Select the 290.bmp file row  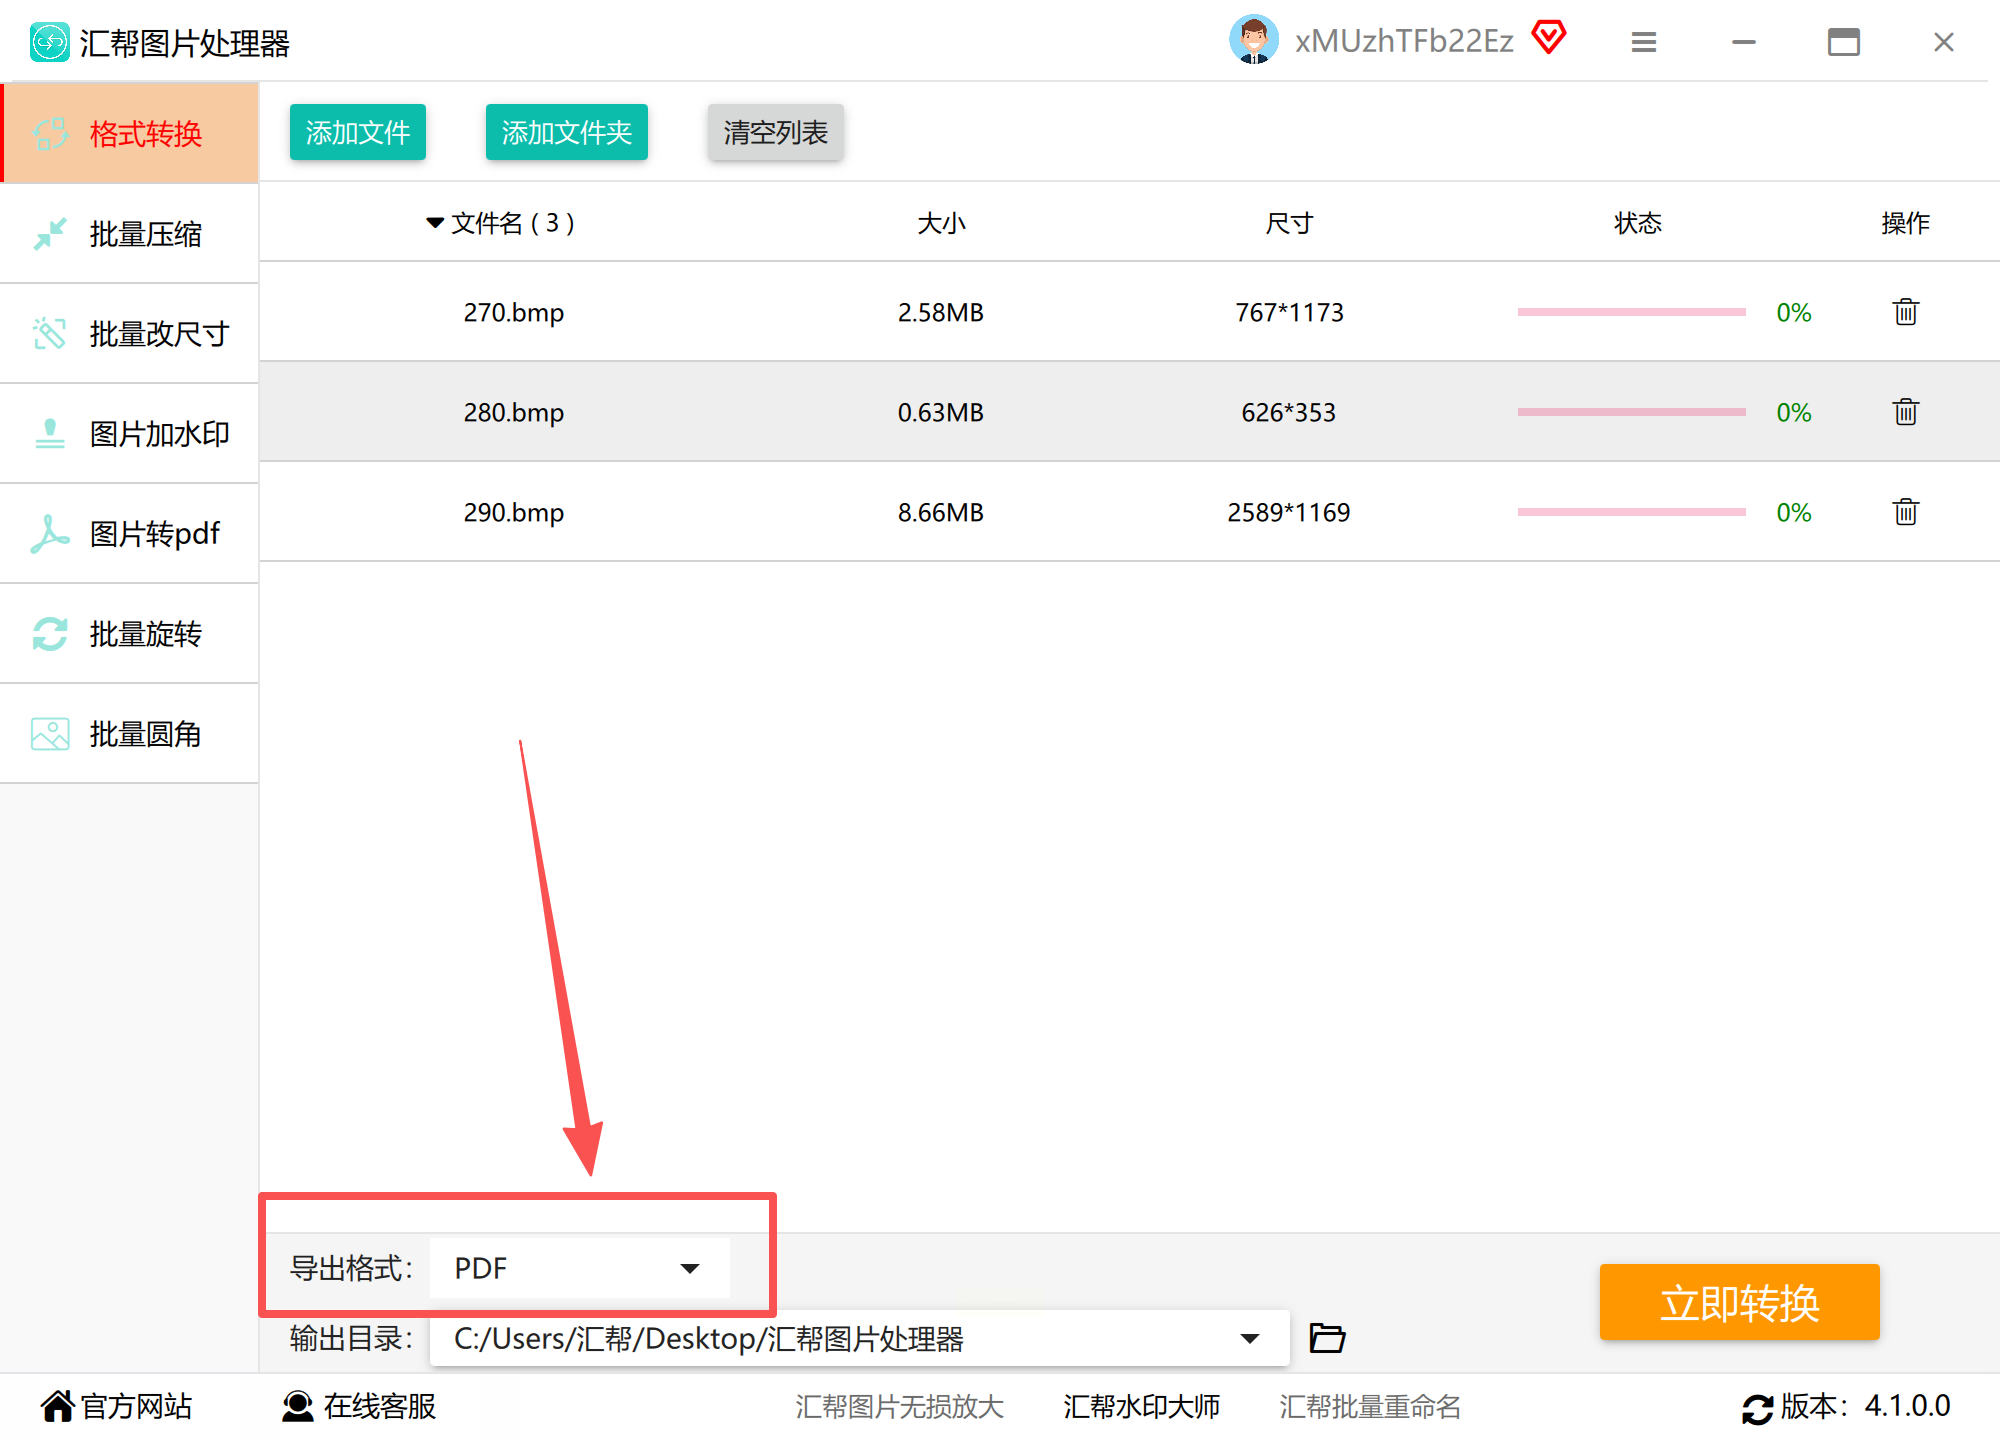coord(513,512)
